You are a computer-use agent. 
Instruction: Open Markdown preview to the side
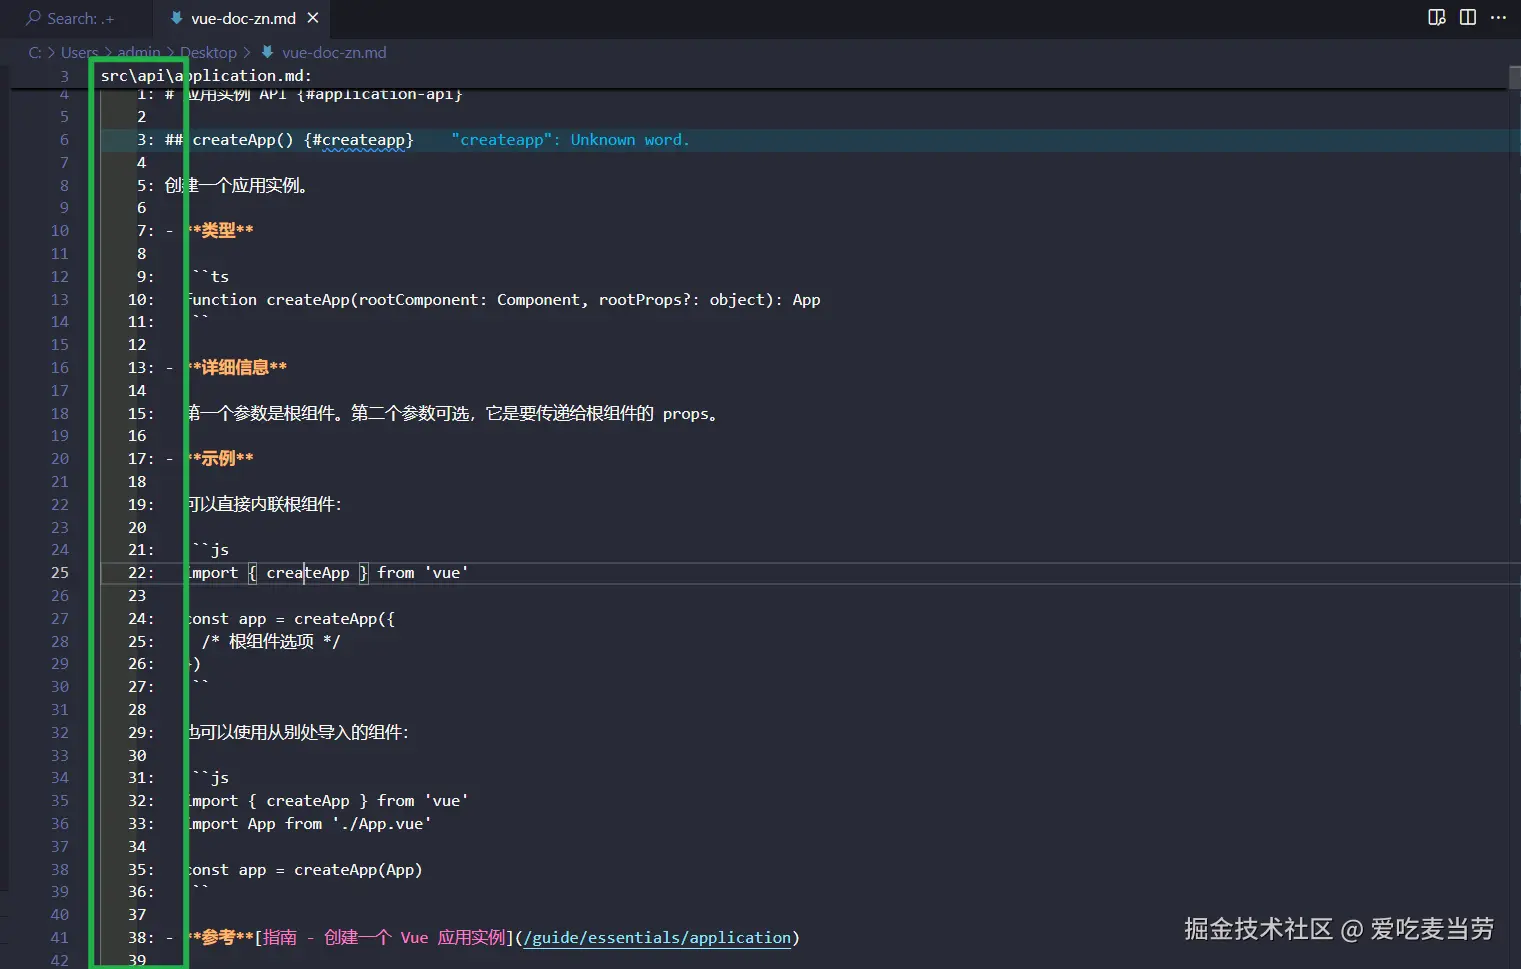[1437, 17]
